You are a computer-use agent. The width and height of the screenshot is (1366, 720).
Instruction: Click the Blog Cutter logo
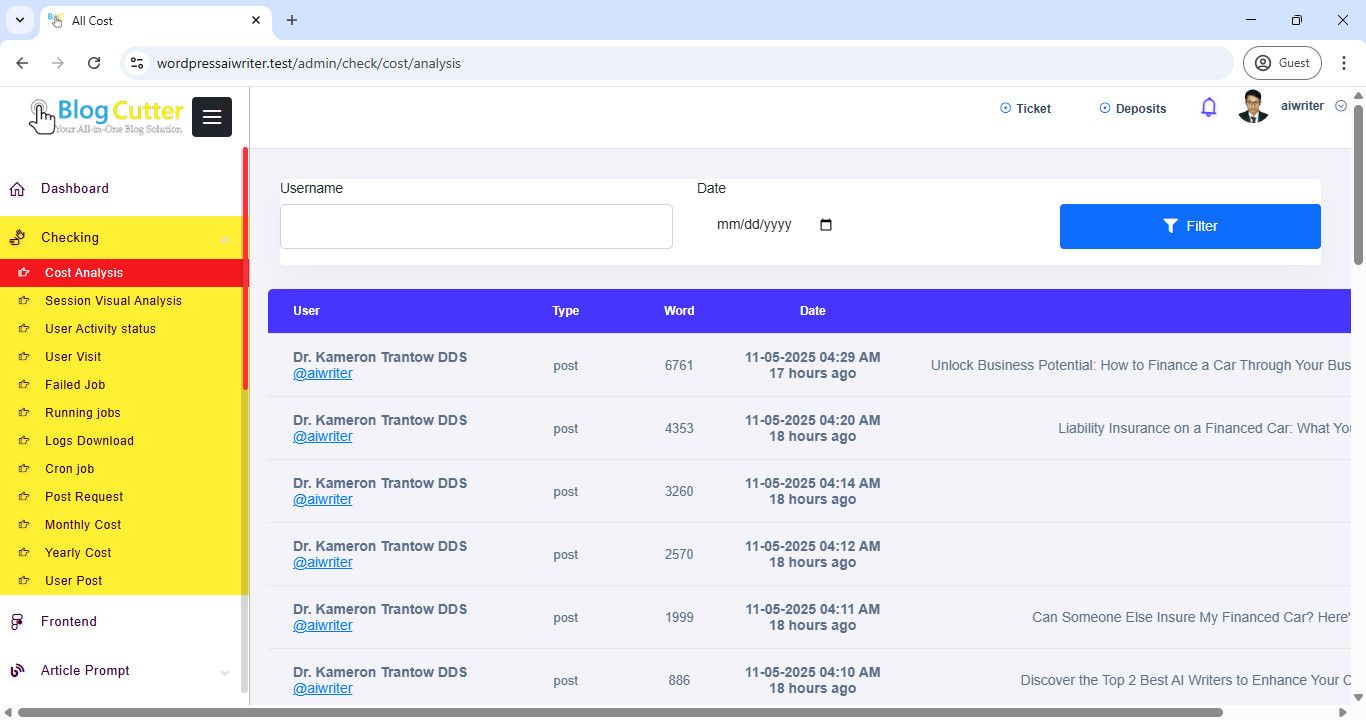pyautogui.click(x=106, y=116)
